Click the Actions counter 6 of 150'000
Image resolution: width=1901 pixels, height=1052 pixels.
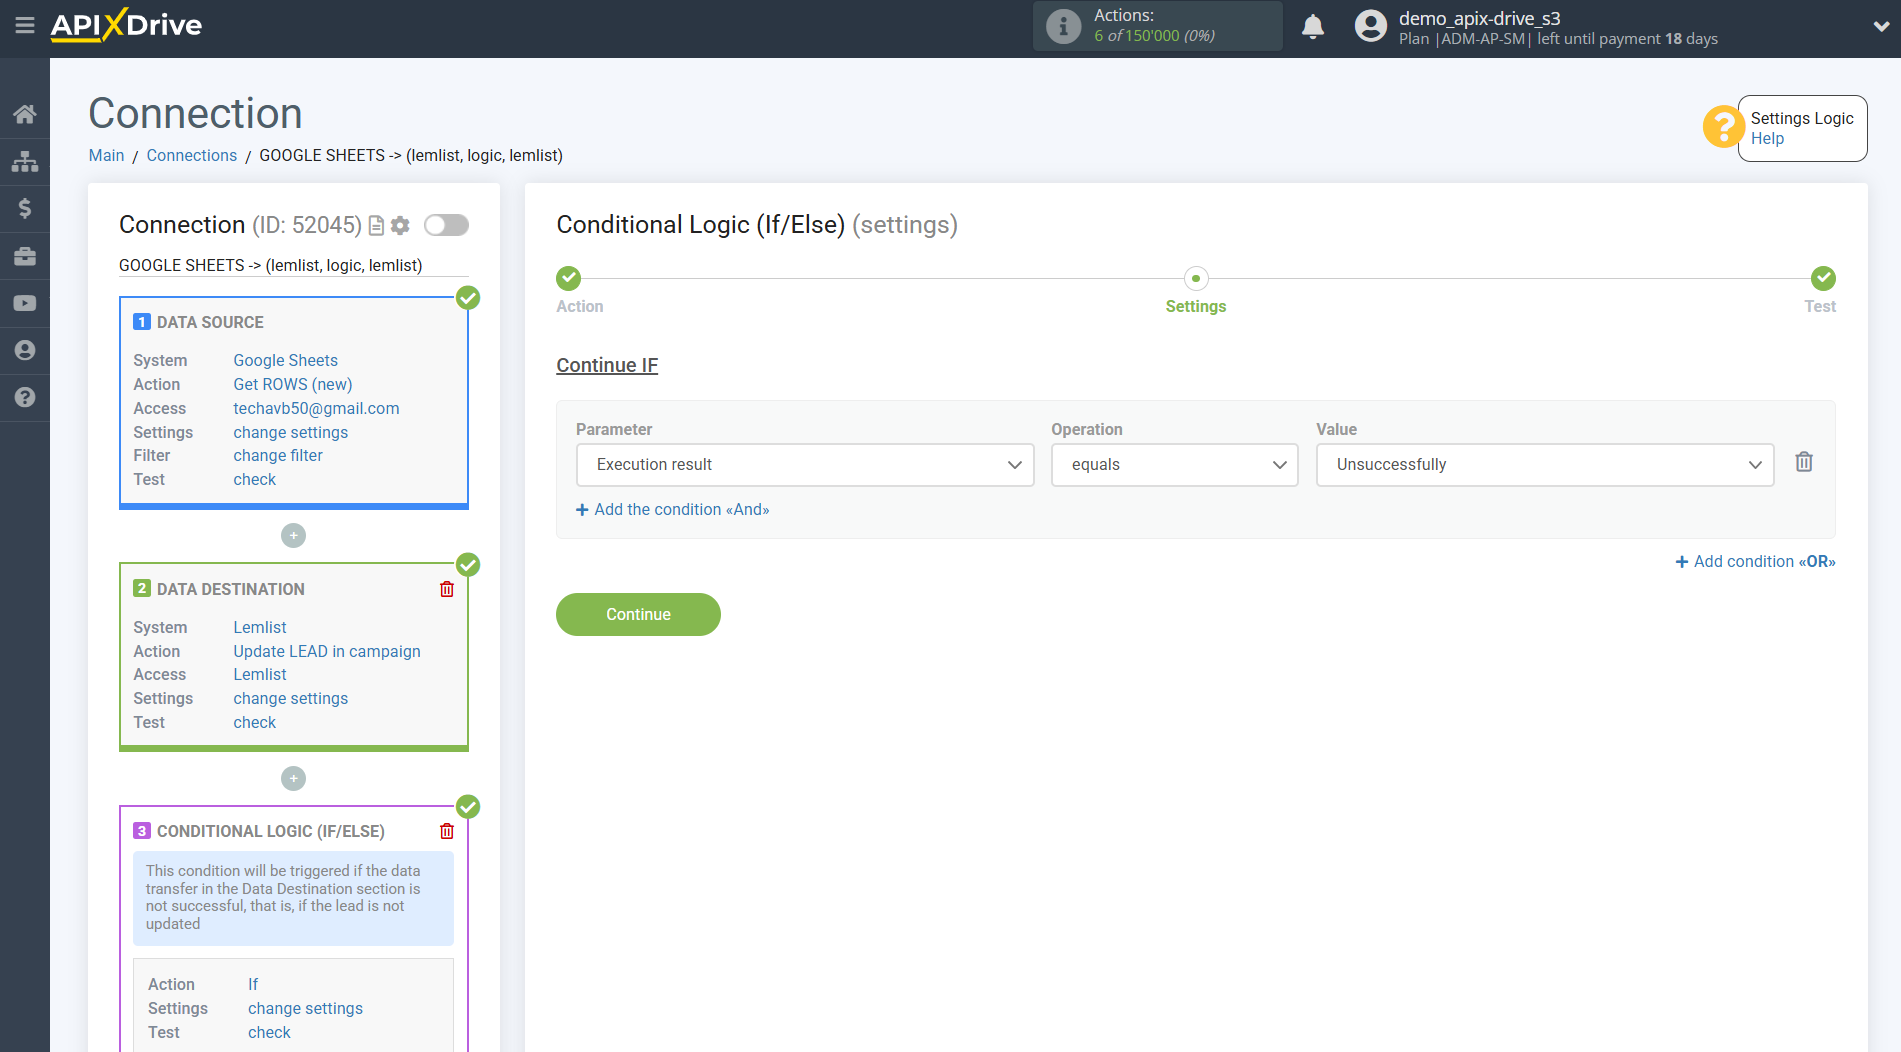(1154, 36)
